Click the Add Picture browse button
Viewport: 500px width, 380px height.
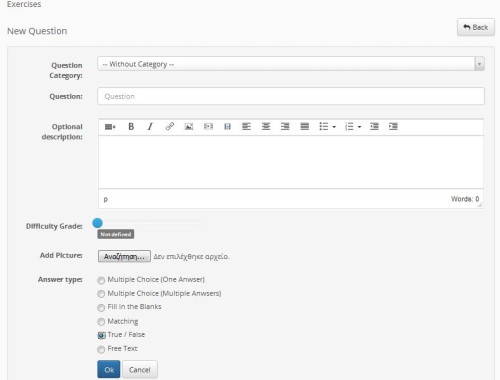pyautogui.click(x=124, y=256)
